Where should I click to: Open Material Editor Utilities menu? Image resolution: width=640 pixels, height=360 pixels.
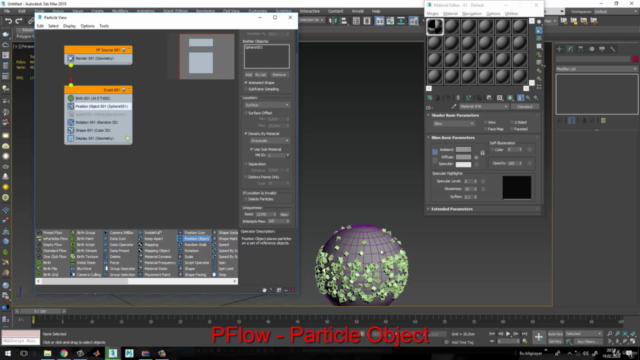click(x=511, y=14)
